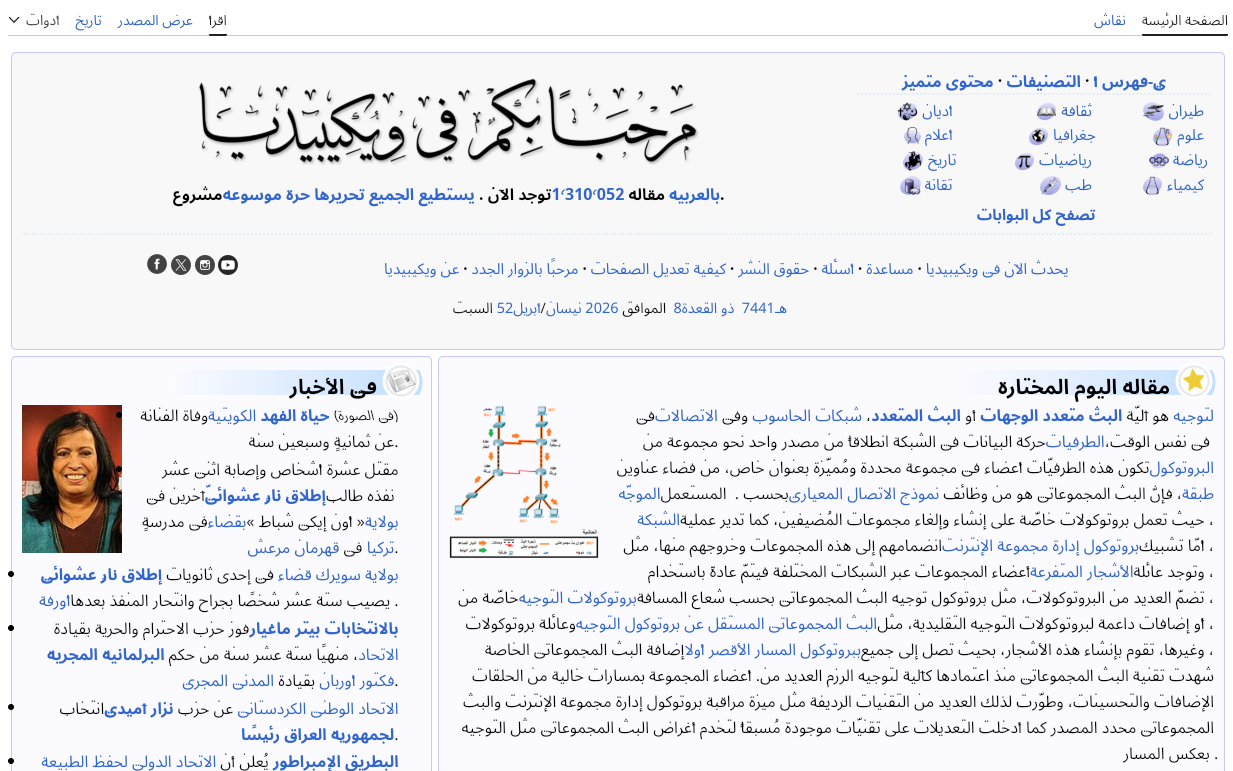This screenshot has width=1233, height=771.
Task: Open Wikipedia's YouTube icon
Action: pos(228,264)
